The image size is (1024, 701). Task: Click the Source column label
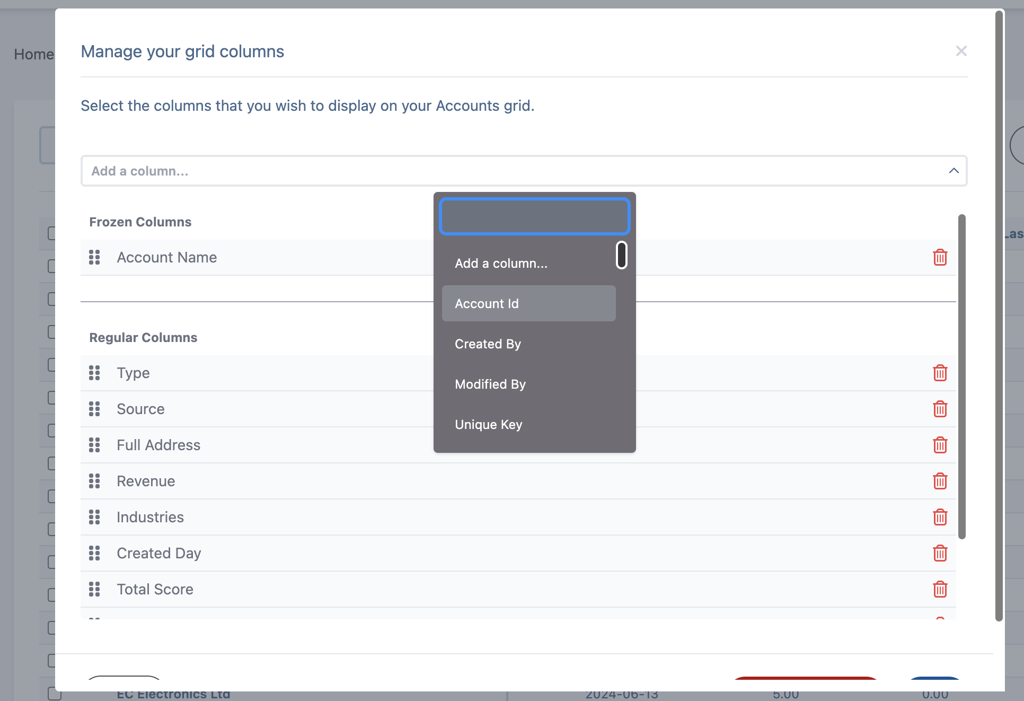coord(140,409)
